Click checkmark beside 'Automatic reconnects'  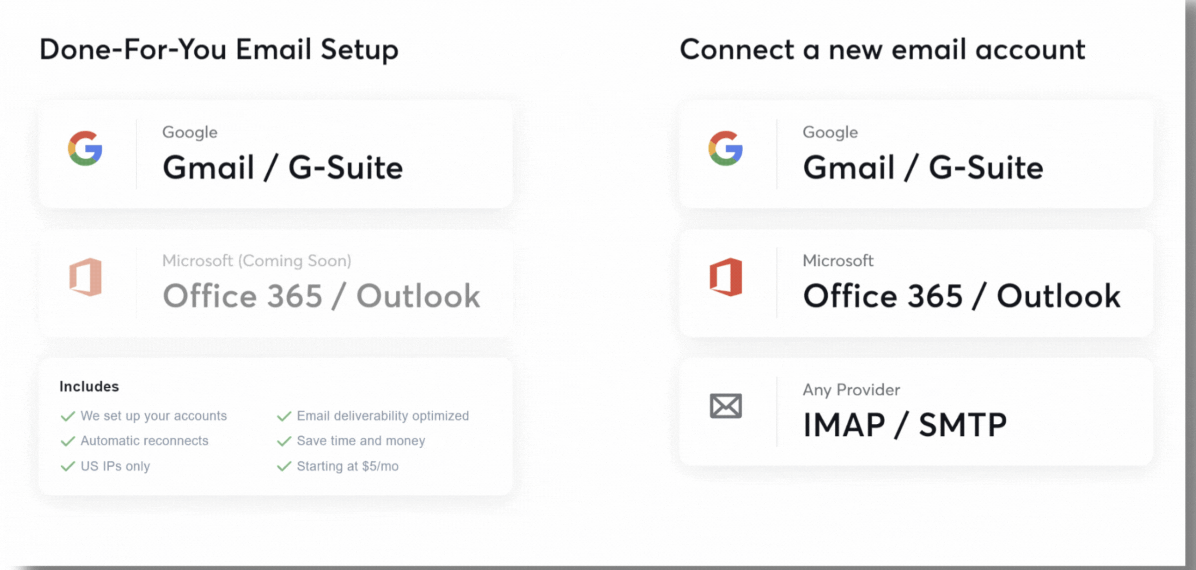(x=67, y=442)
